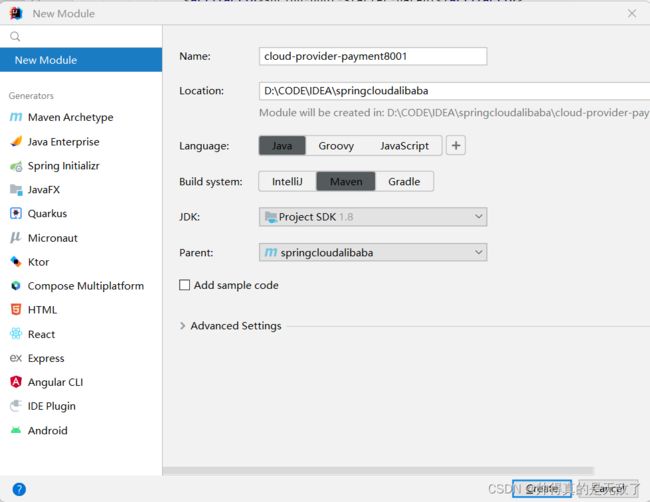Click the Name input field

point(373,56)
